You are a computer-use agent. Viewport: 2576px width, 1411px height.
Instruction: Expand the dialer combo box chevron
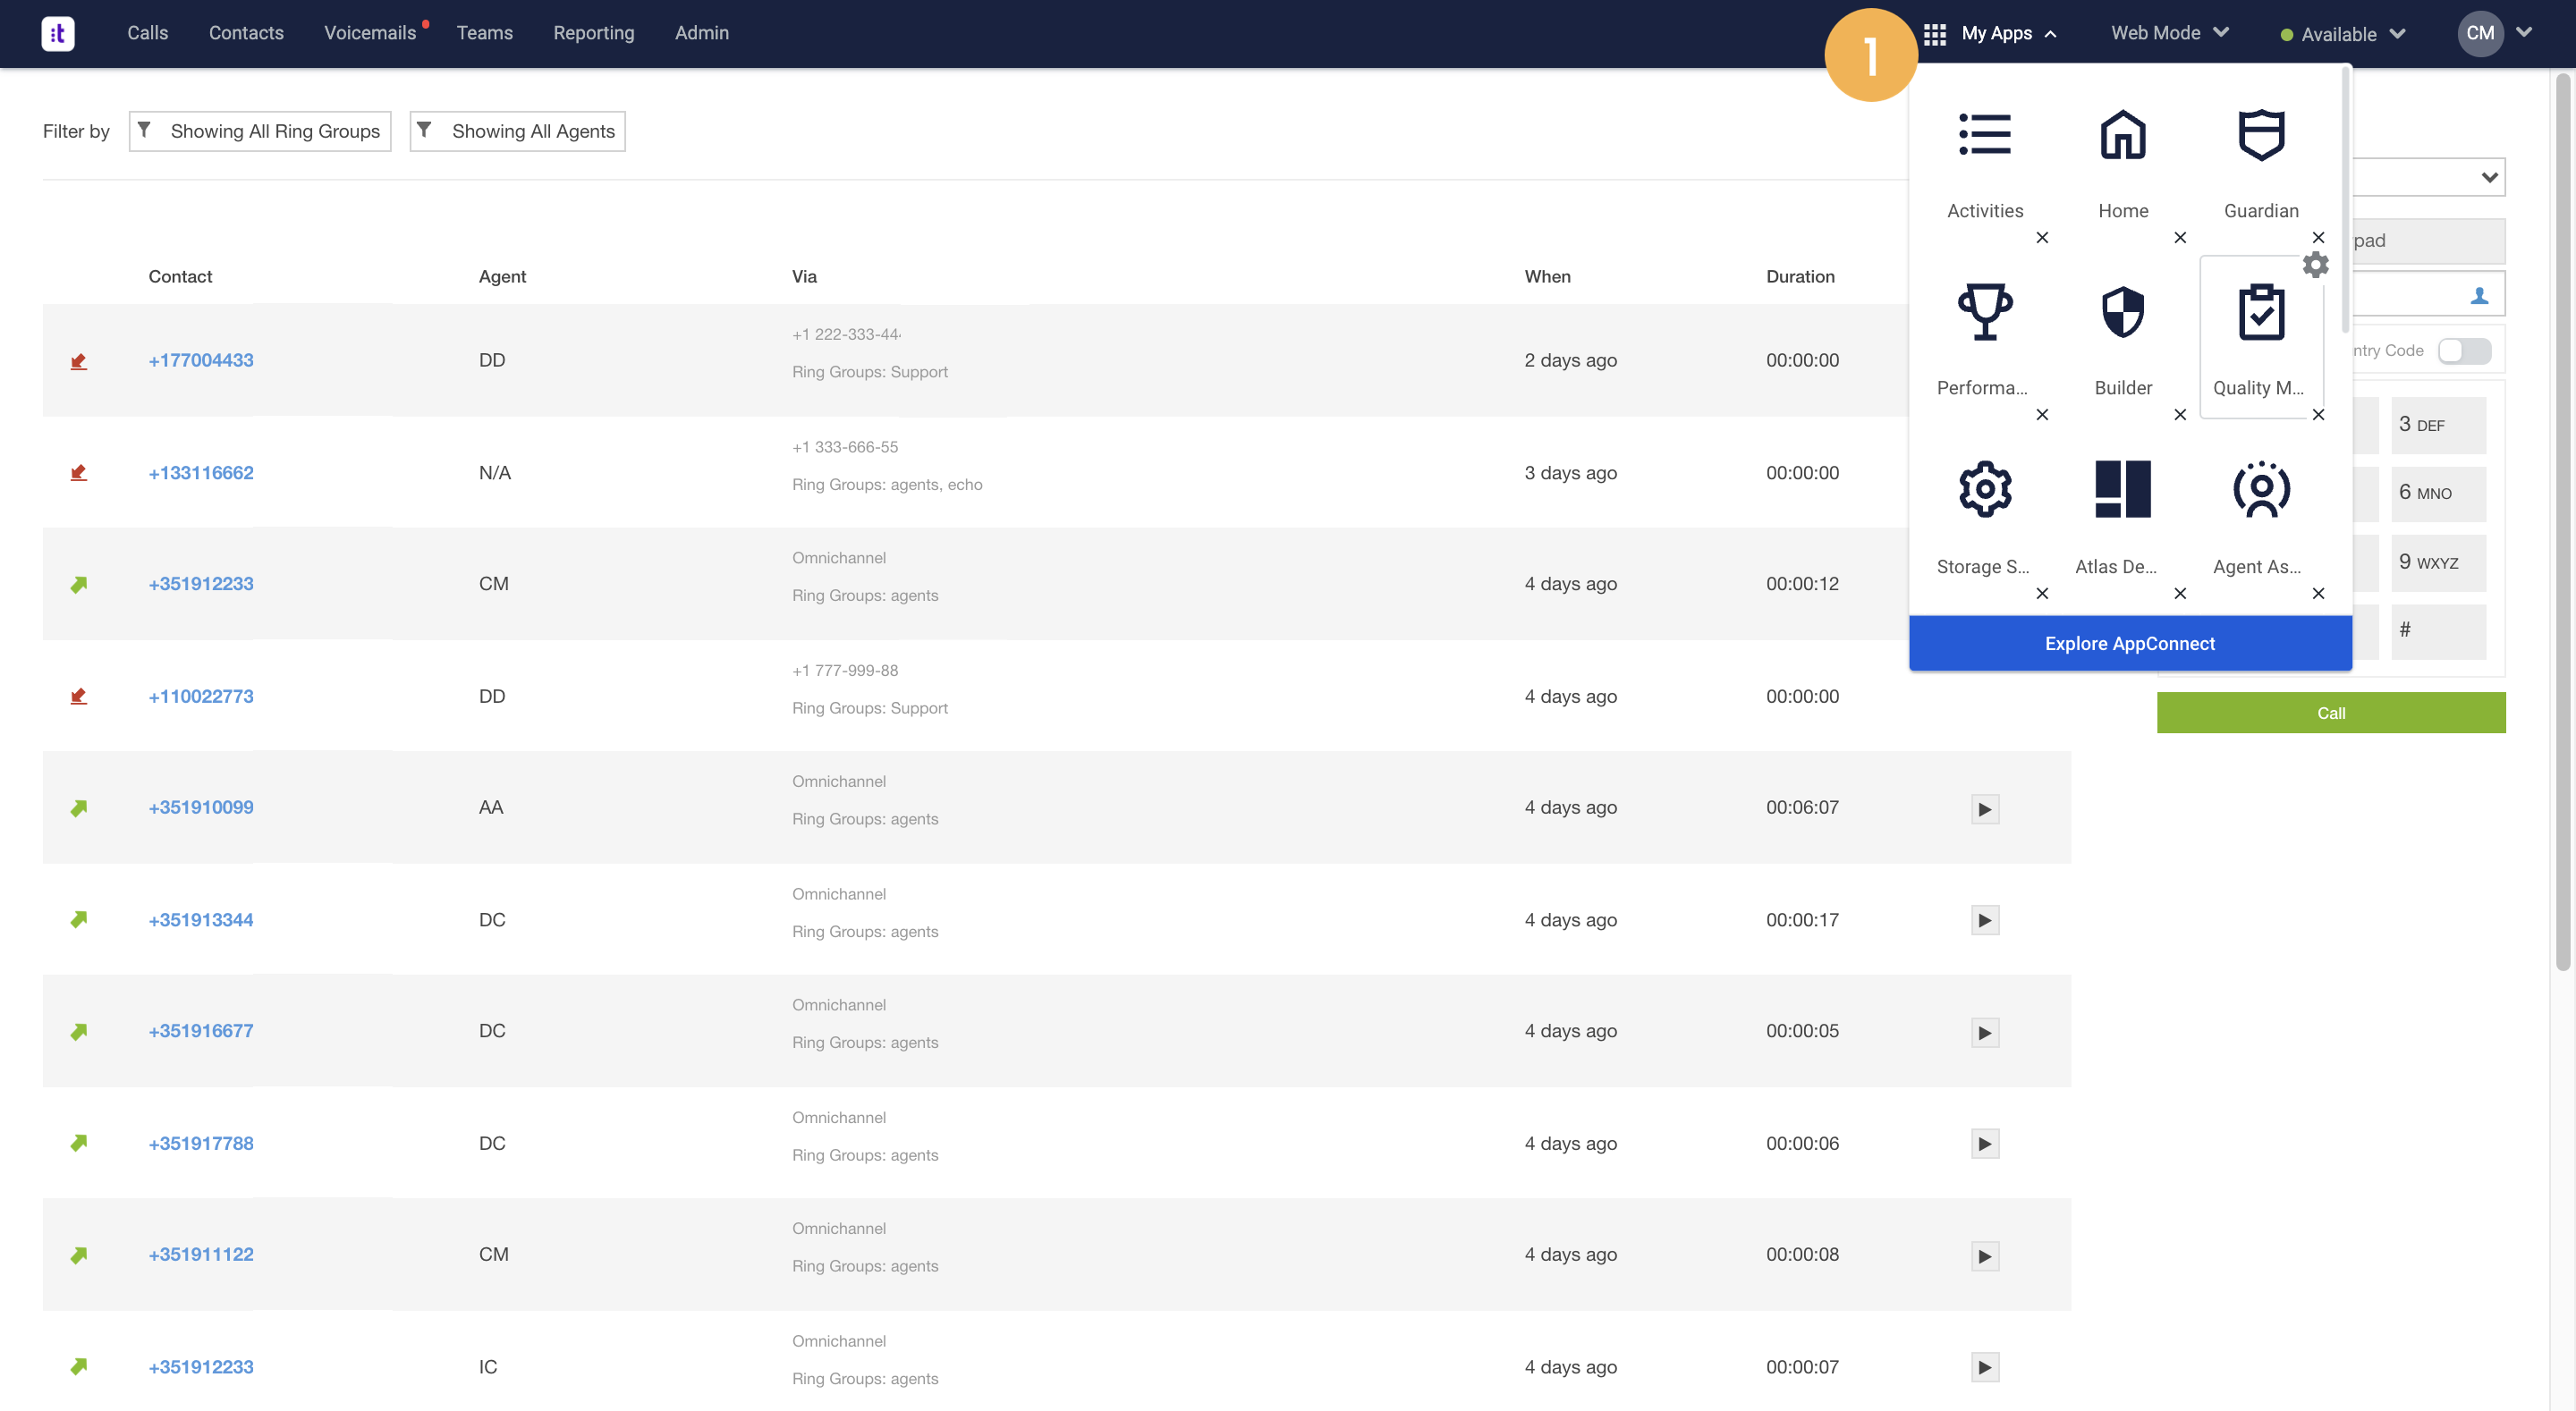pyautogui.click(x=2488, y=178)
